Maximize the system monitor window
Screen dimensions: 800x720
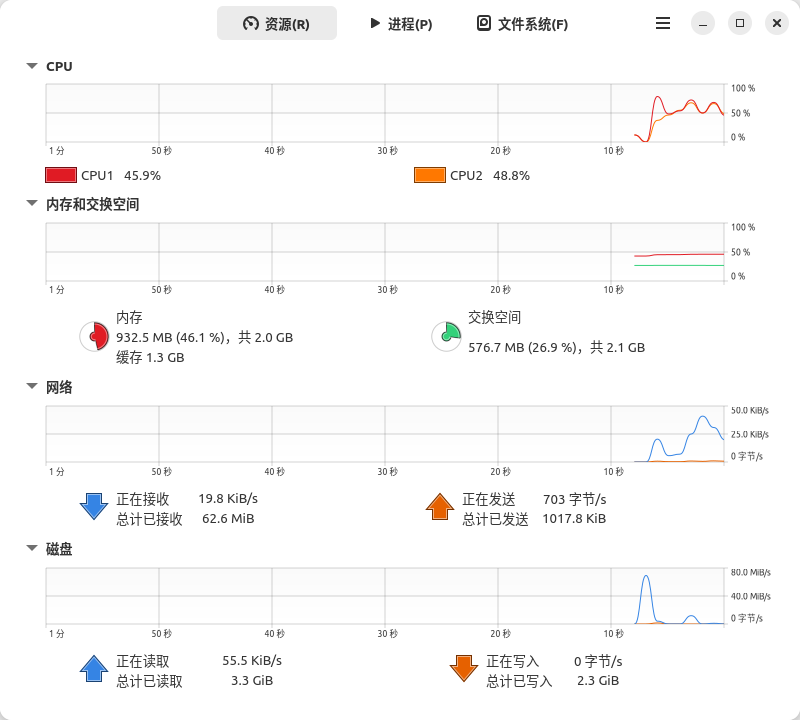pos(740,23)
